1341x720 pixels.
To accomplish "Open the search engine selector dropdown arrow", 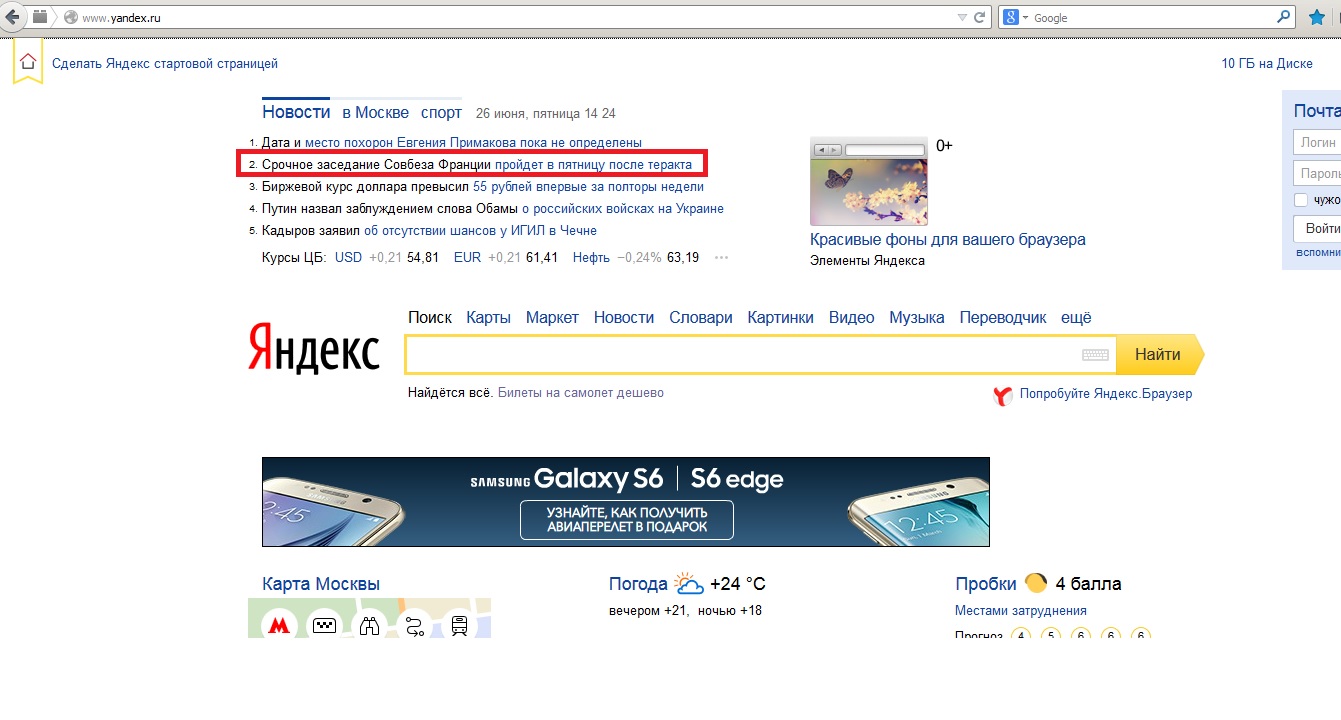I will (1025, 17).
